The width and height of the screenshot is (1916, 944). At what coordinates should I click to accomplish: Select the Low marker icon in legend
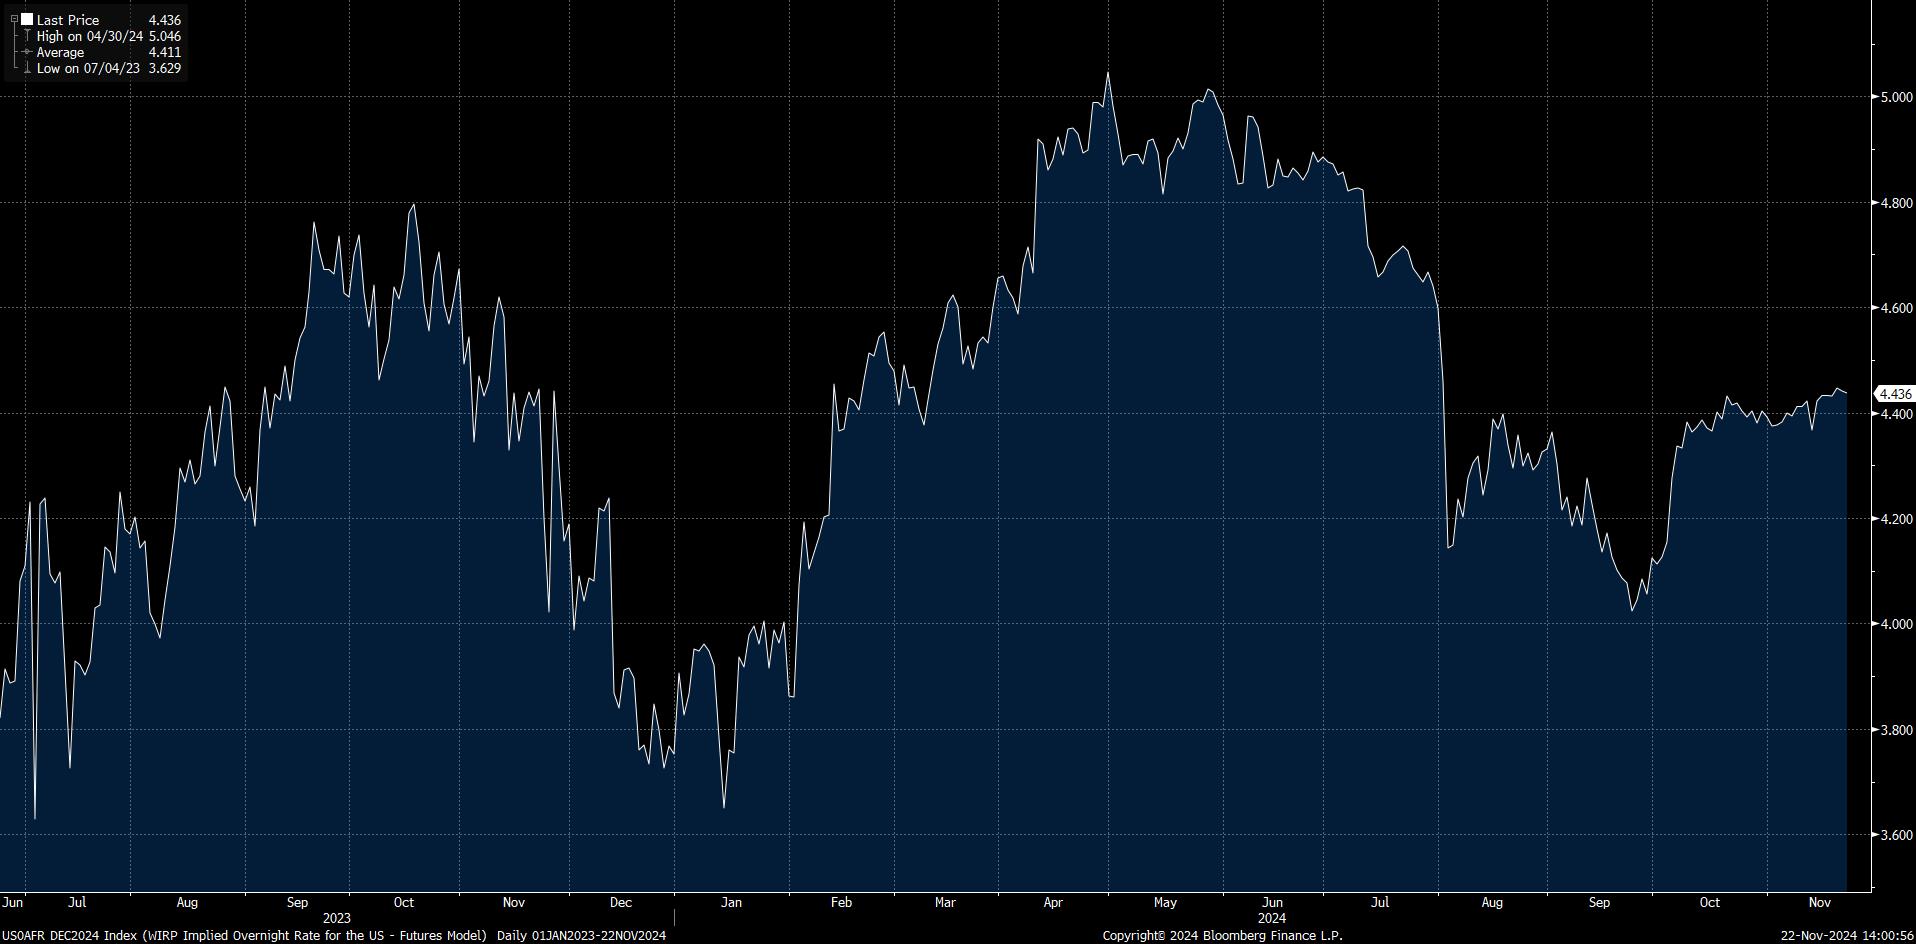[x=27, y=68]
